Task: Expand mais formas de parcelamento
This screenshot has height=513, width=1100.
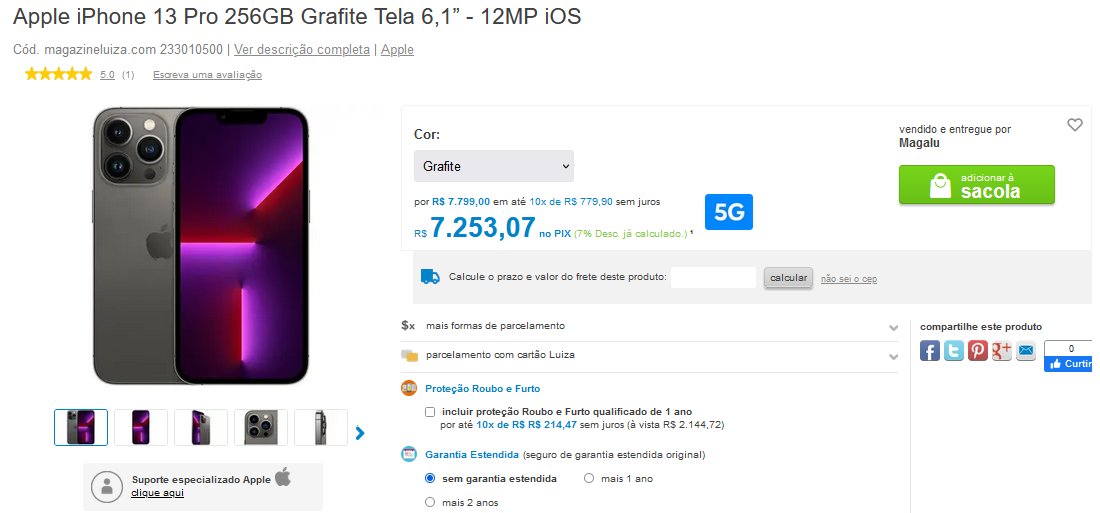Action: pos(650,326)
